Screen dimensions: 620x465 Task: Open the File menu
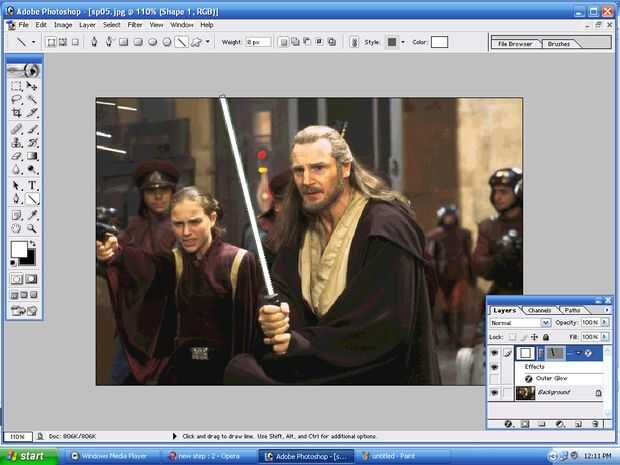[x=23, y=25]
